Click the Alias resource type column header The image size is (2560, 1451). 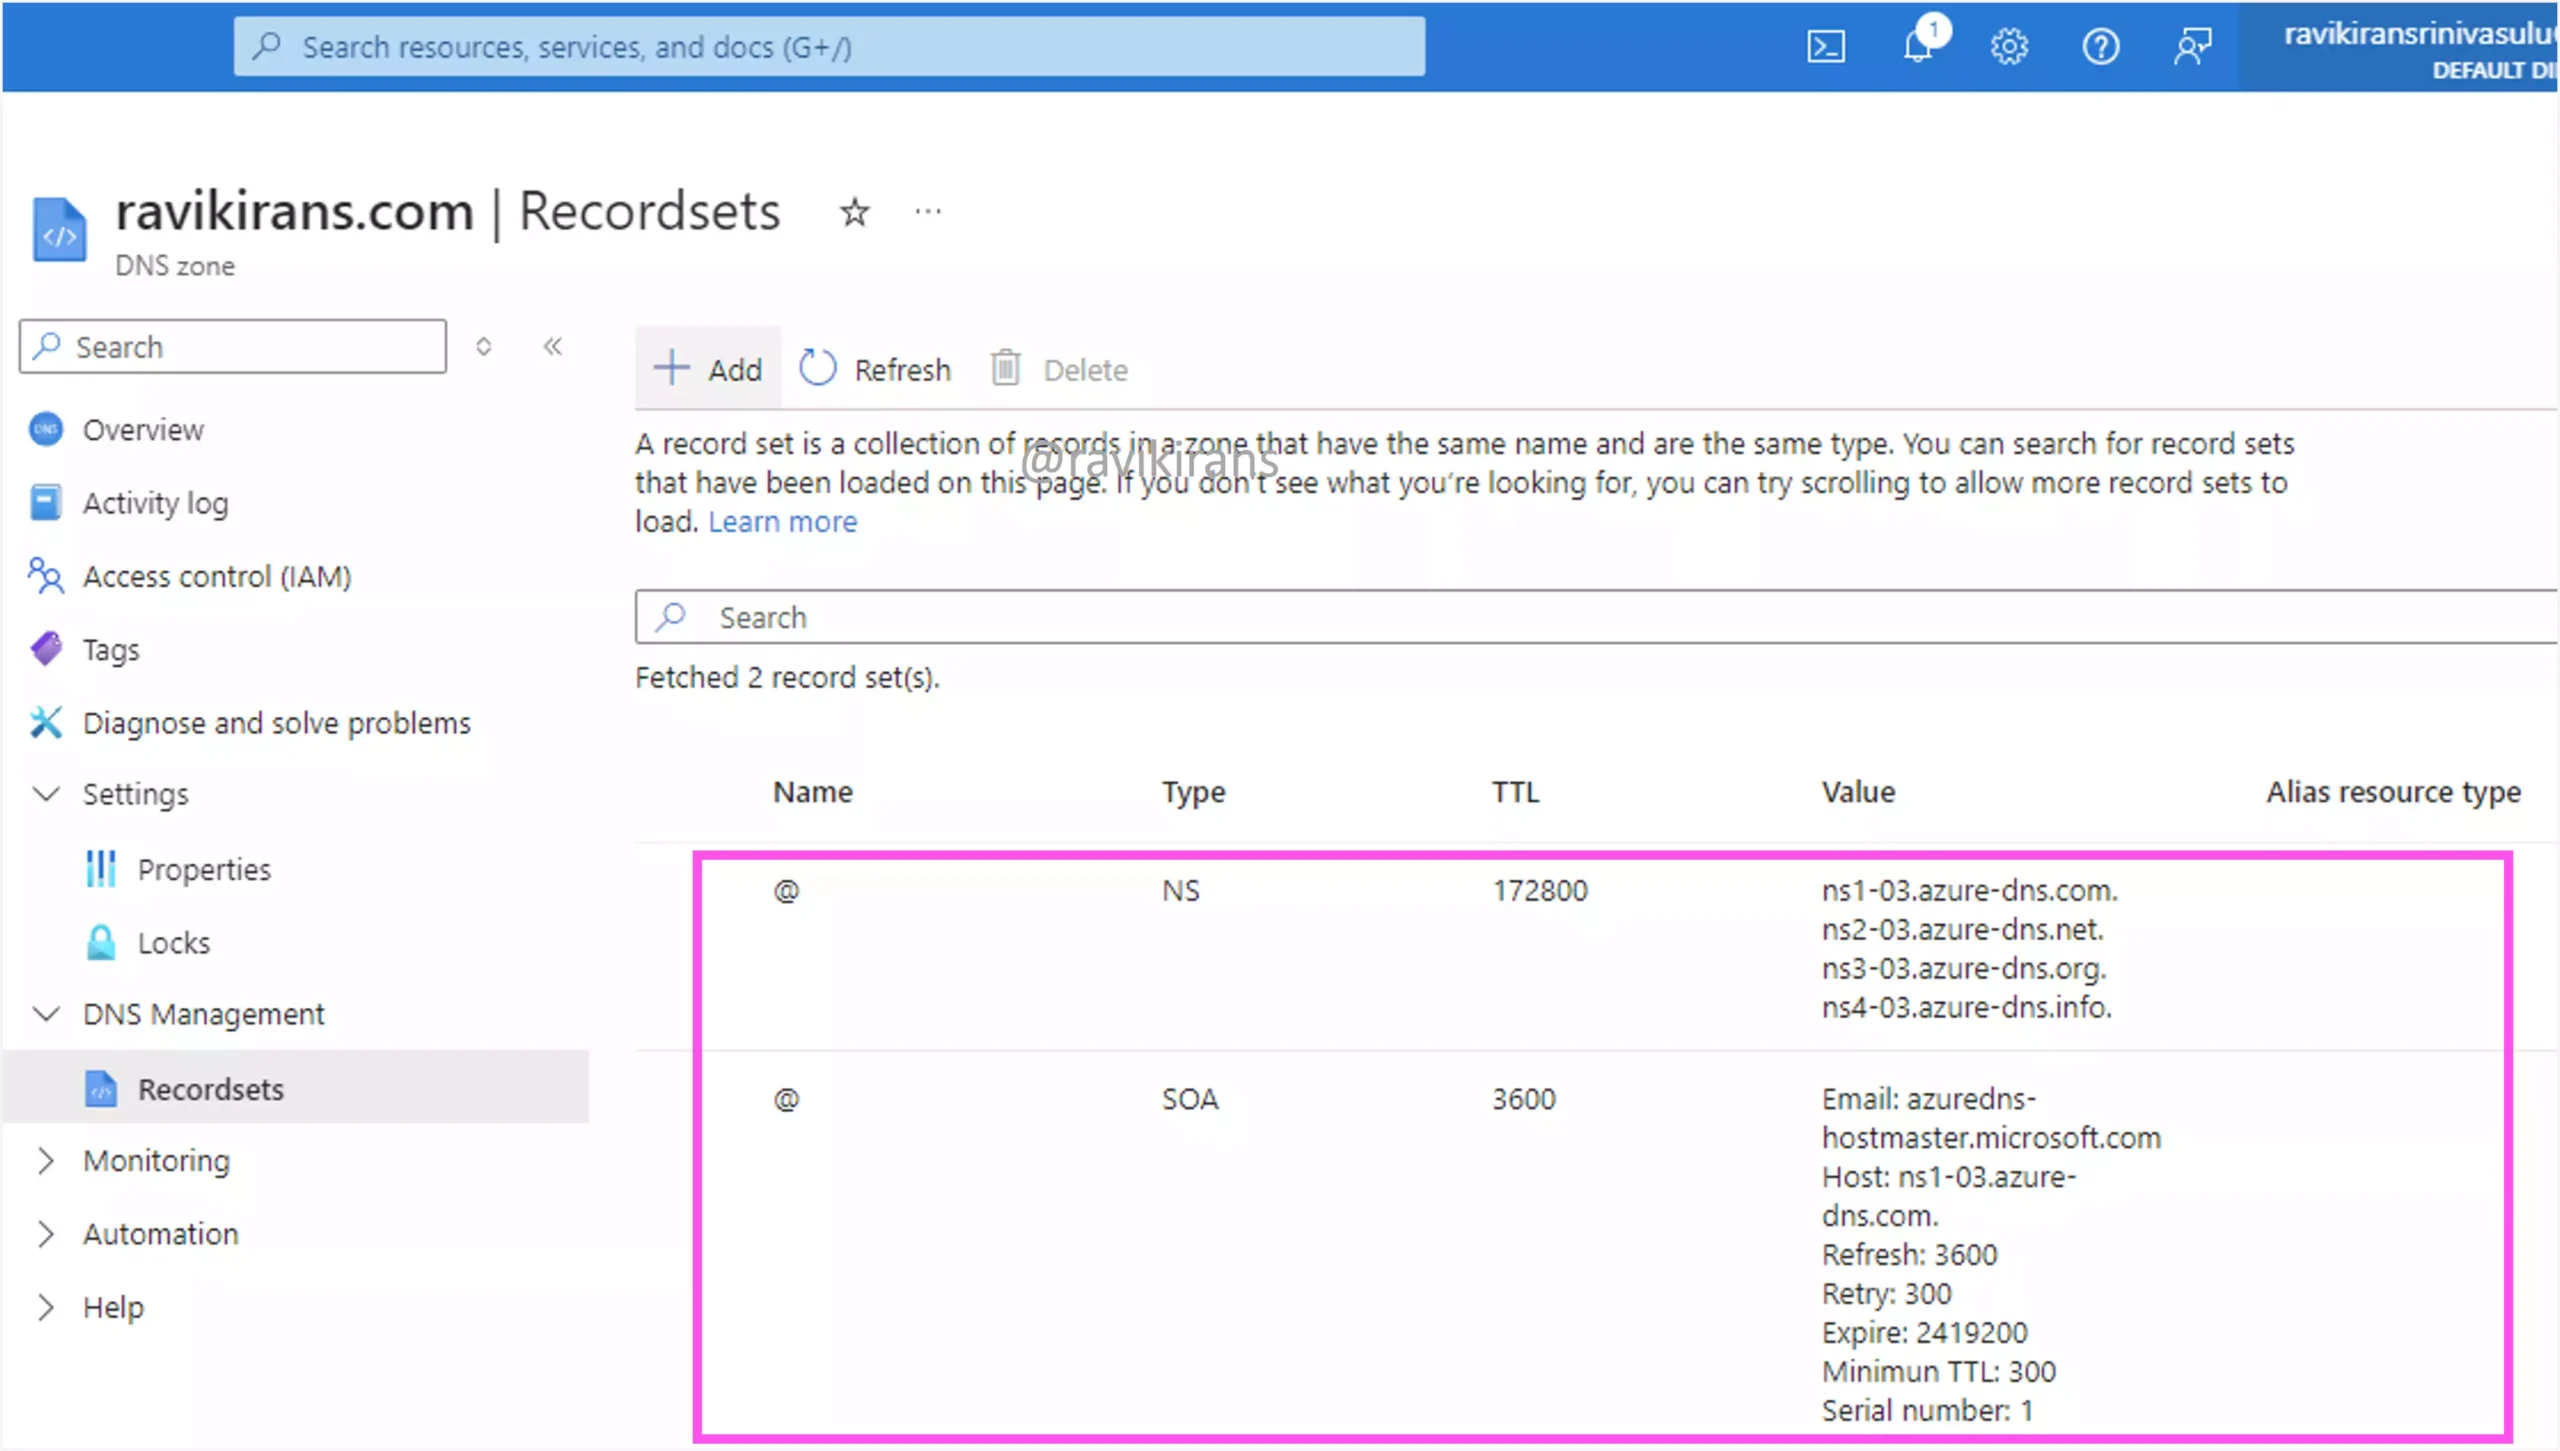click(x=2394, y=792)
